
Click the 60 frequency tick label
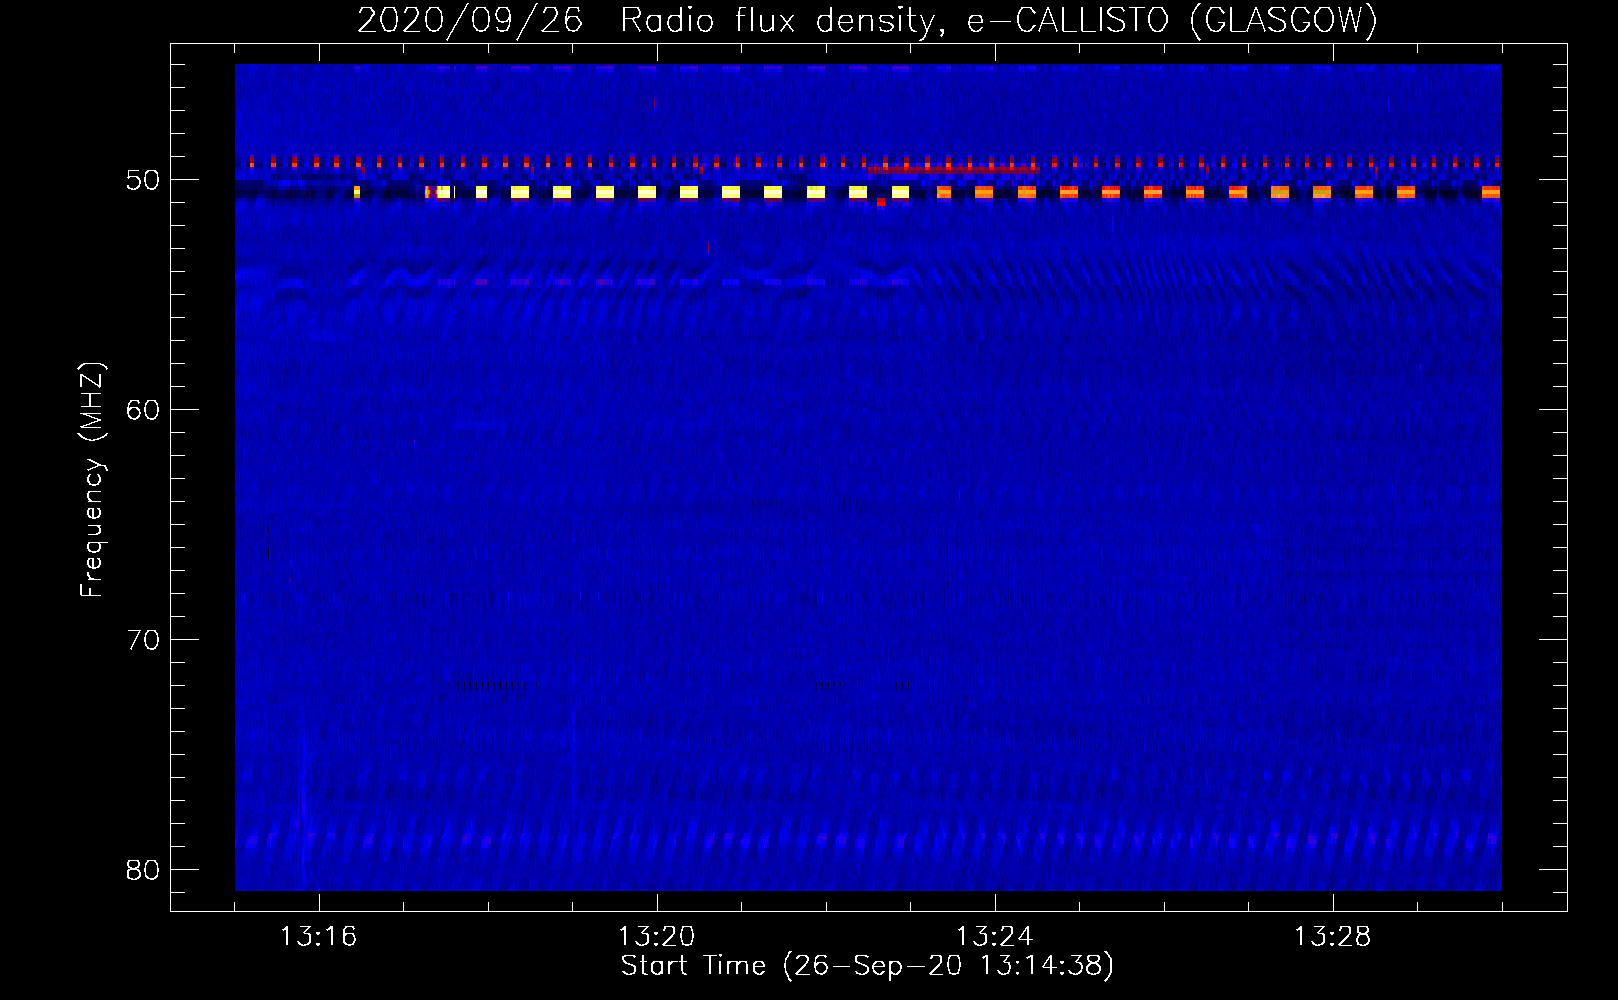144,410
